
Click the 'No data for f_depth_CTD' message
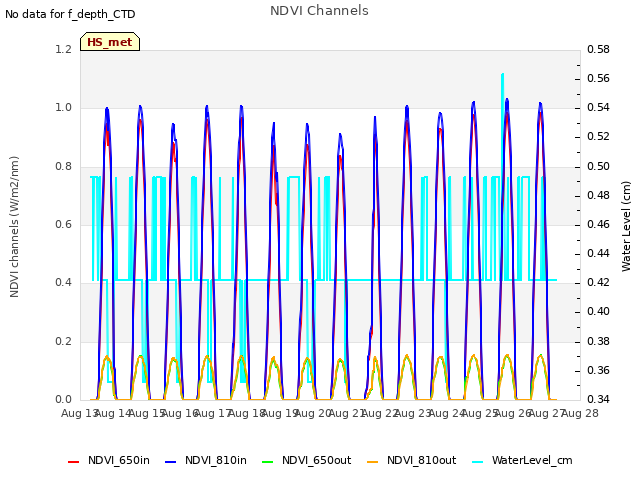coord(70,14)
